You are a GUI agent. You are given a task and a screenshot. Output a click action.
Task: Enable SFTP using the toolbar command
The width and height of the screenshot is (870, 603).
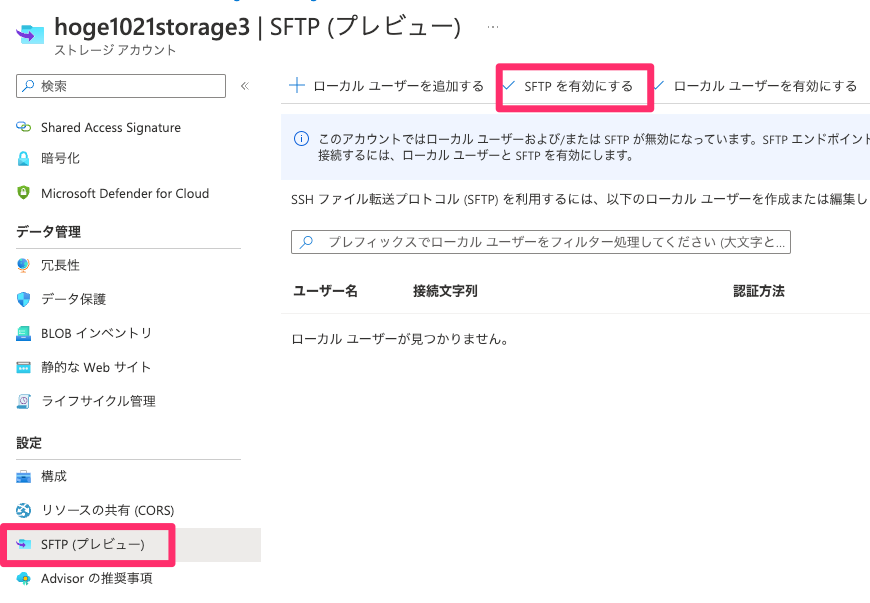(573, 87)
